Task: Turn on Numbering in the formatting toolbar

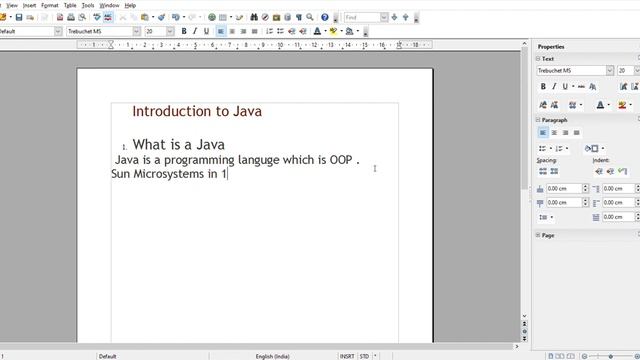Action: 269,31
